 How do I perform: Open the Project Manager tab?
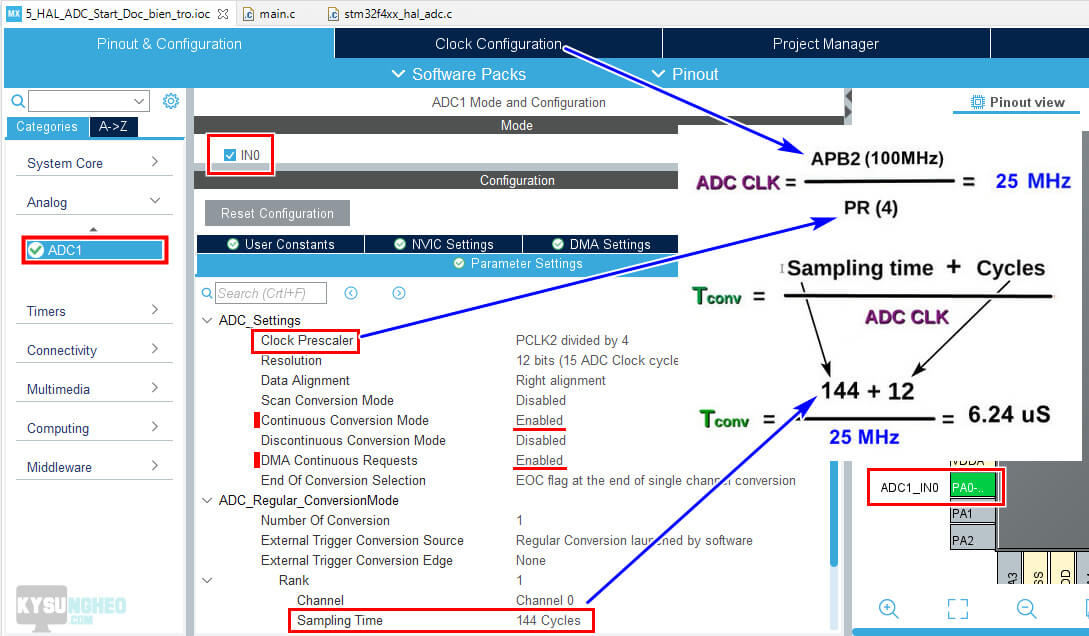click(x=825, y=44)
